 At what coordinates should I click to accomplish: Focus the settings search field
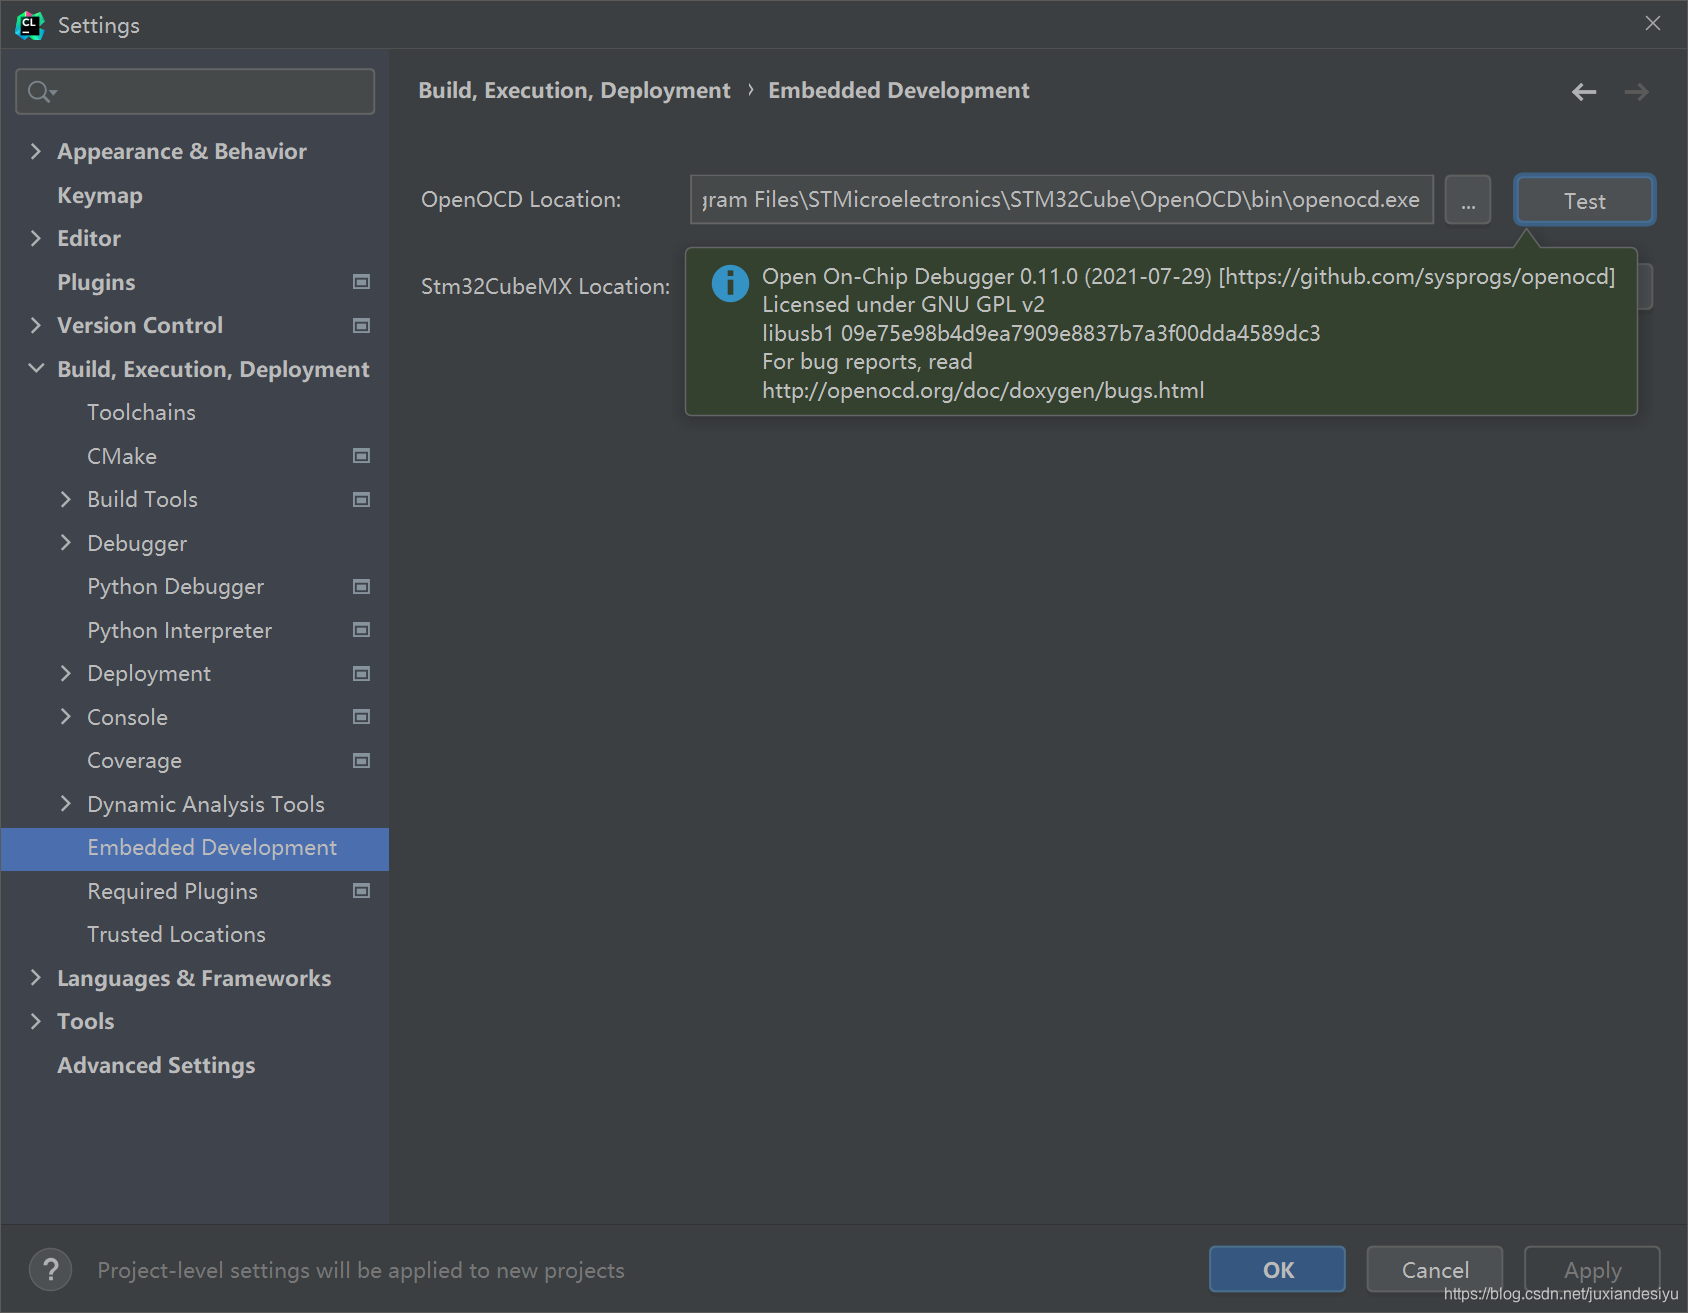(195, 92)
